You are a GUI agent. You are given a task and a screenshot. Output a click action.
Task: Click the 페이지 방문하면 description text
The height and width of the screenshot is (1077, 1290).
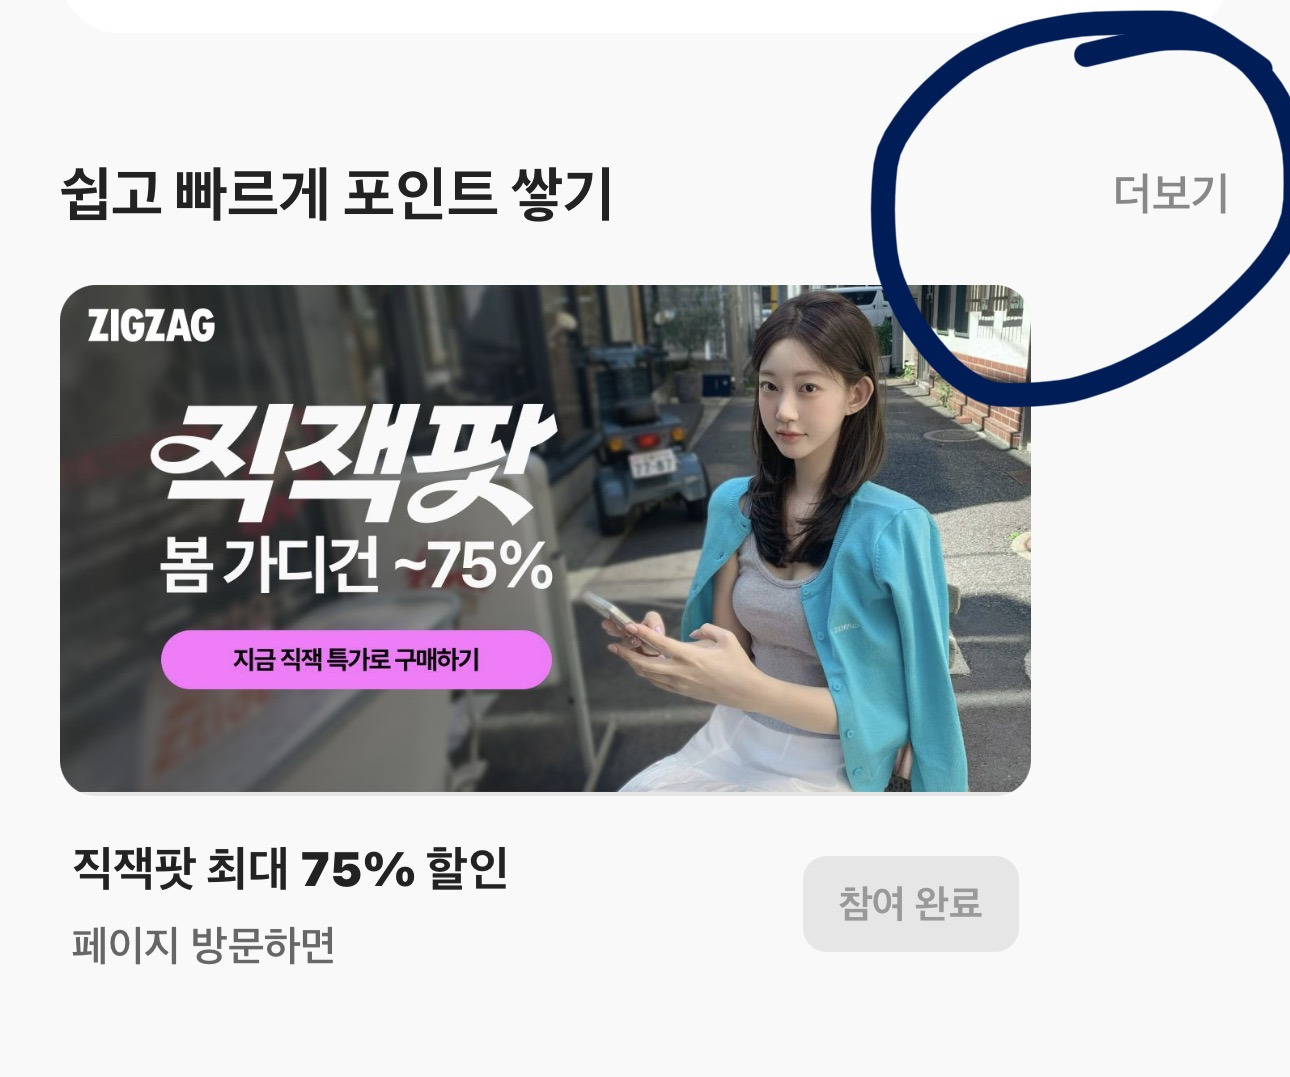click(x=203, y=945)
